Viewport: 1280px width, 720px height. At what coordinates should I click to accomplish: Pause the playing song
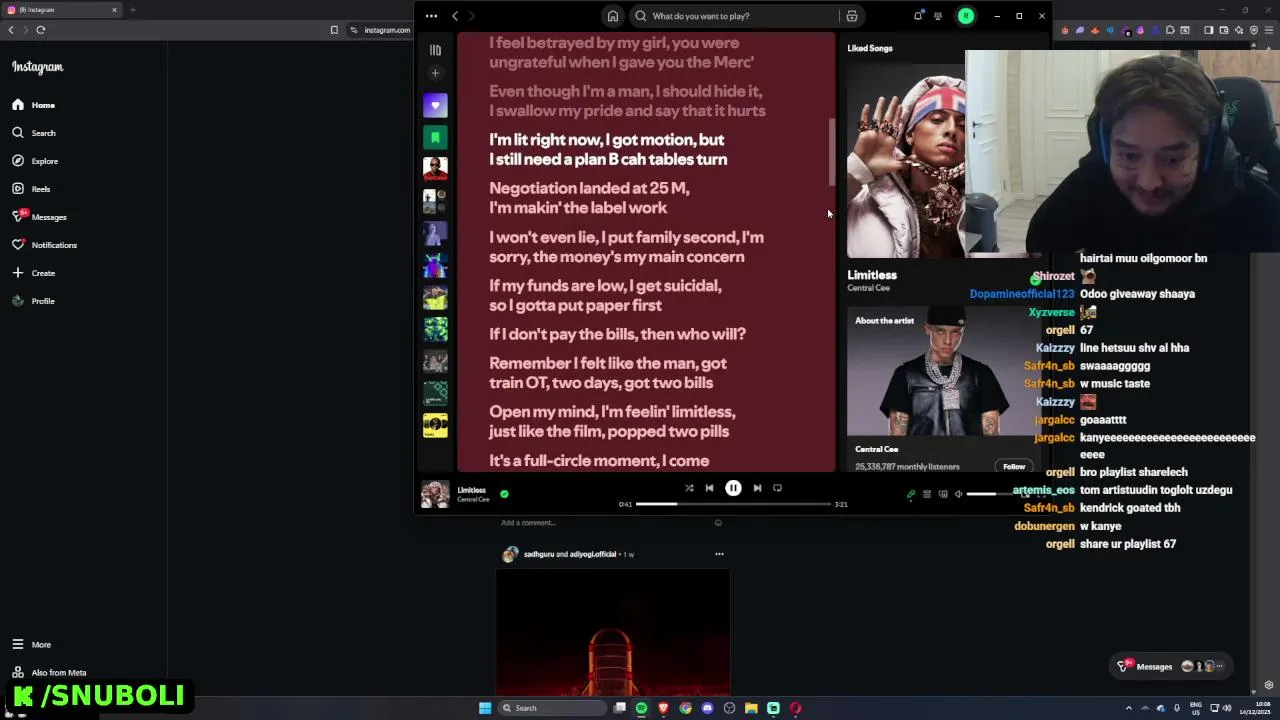point(733,488)
